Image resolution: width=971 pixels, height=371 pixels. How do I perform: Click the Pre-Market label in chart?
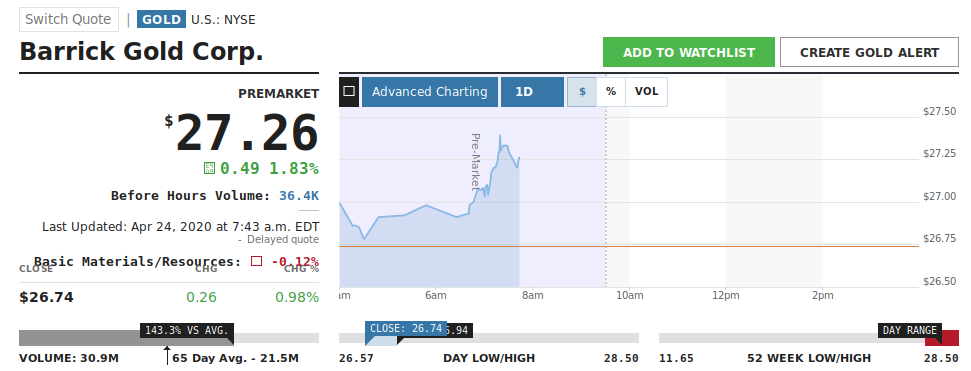pos(476,161)
